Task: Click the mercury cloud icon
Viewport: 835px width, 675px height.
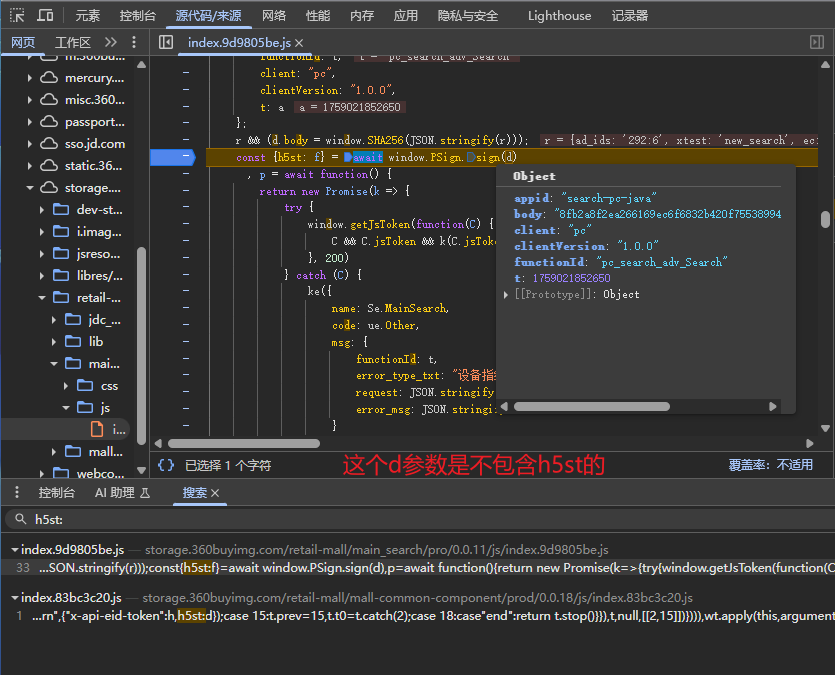Action: click(x=49, y=78)
